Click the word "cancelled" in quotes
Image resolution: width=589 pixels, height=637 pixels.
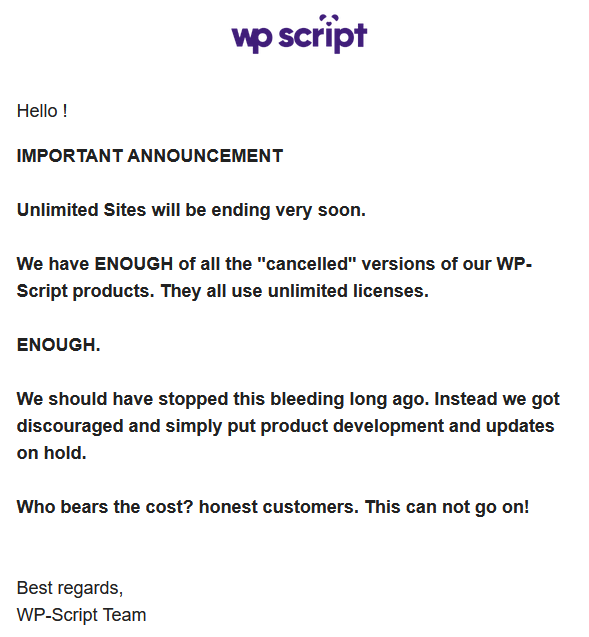(x=307, y=264)
